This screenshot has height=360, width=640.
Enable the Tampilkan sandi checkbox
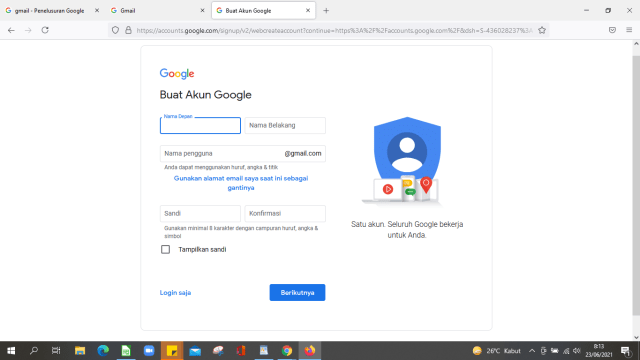[x=165, y=249]
